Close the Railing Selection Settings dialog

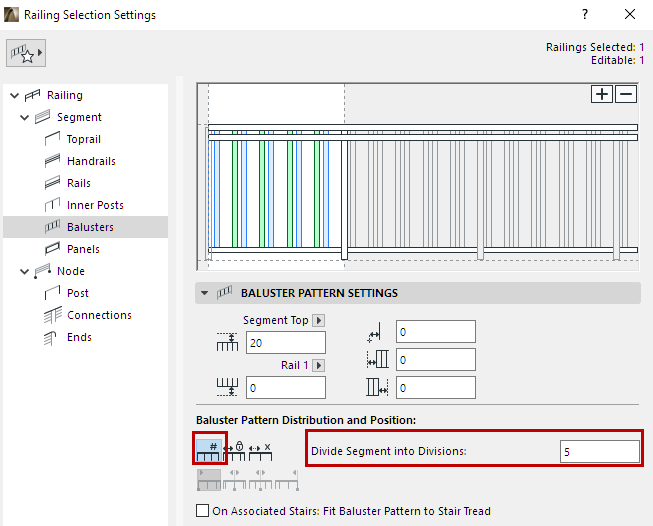[x=630, y=14]
